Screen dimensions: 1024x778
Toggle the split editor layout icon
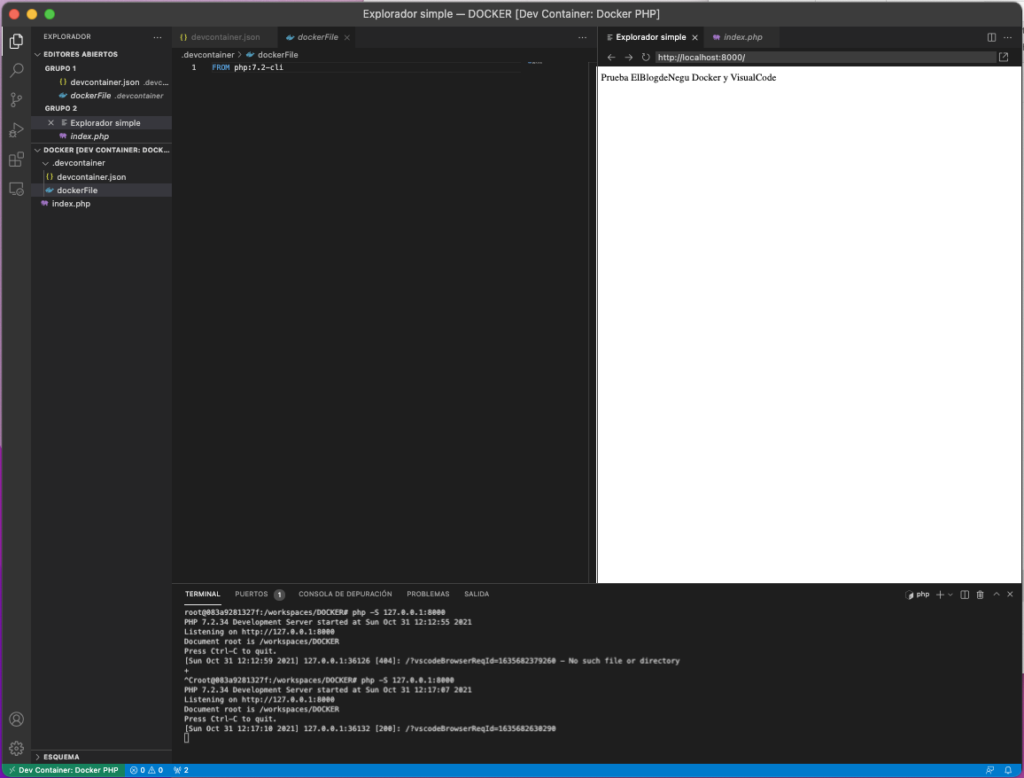[x=990, y=36]
